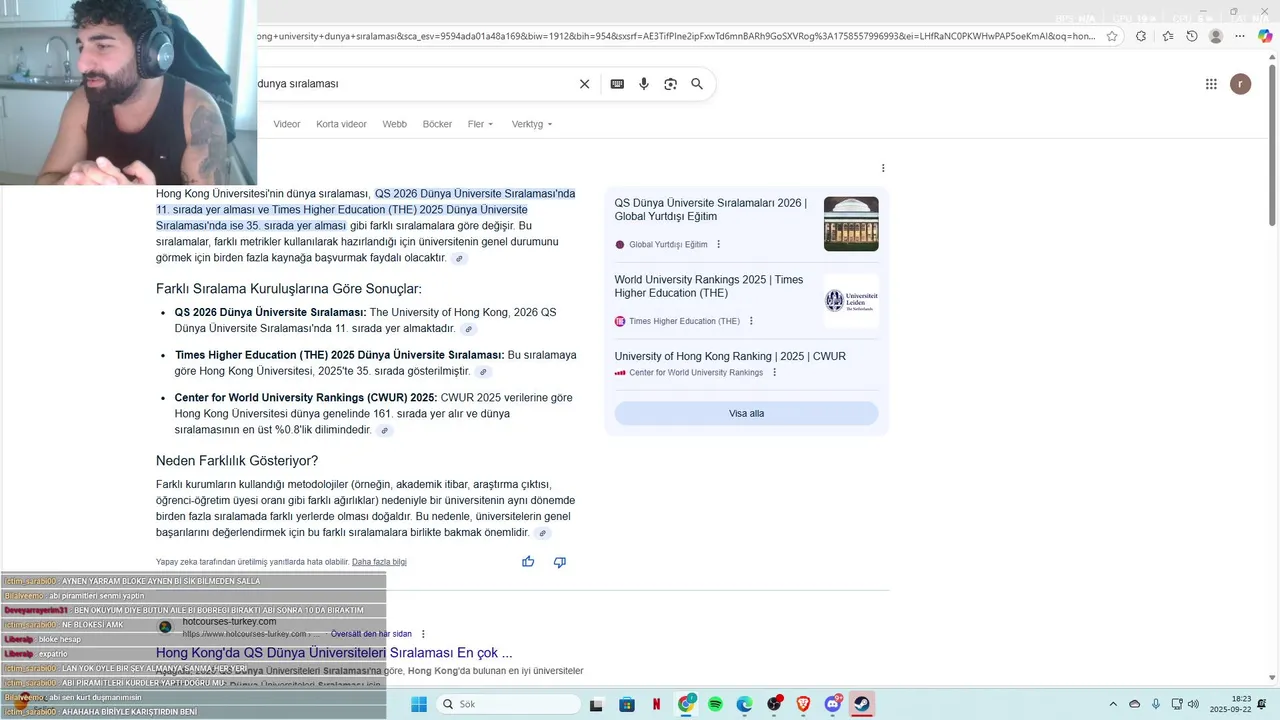
Task: Open Windows Start menu
Action: [419, 704]
